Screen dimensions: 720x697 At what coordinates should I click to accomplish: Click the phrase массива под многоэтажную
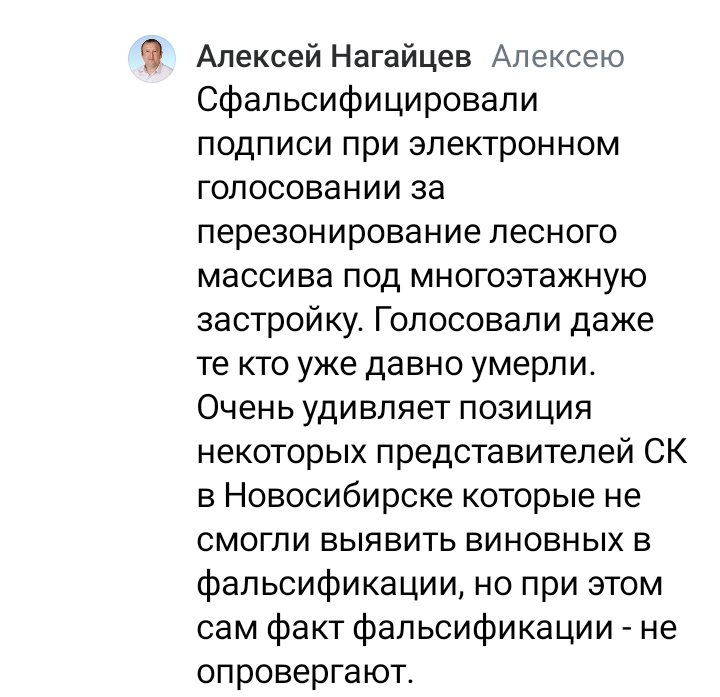pos(422,277)
